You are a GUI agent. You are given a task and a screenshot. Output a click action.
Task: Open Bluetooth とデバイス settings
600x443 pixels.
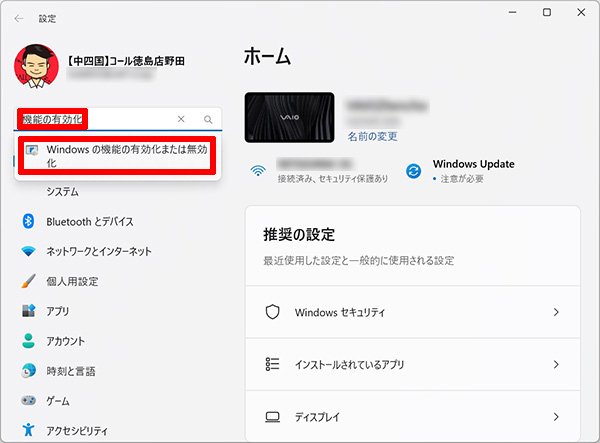[x=90, y=222]
